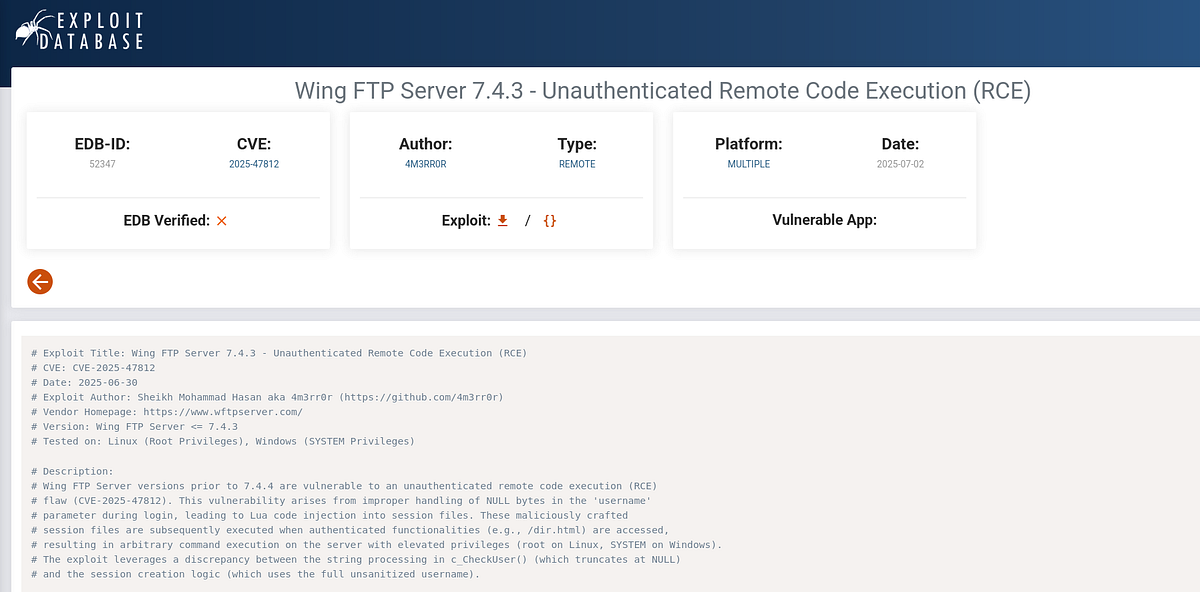Viewport: 1200px width, 592px height.
Task: Click the orange back arrow button
Action: tap(40, 282)
